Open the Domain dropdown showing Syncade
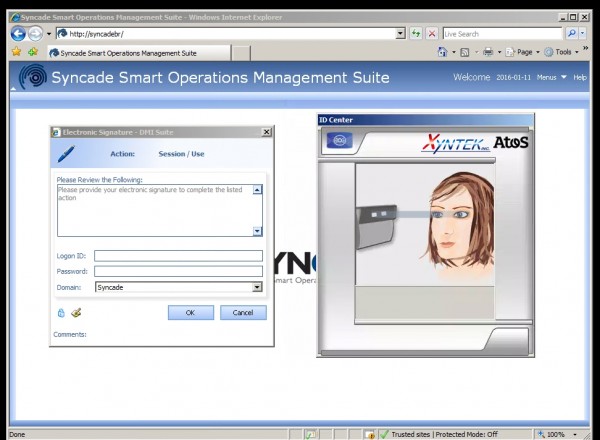Viewport: 600px width, 440px height. tap(257, 287)
